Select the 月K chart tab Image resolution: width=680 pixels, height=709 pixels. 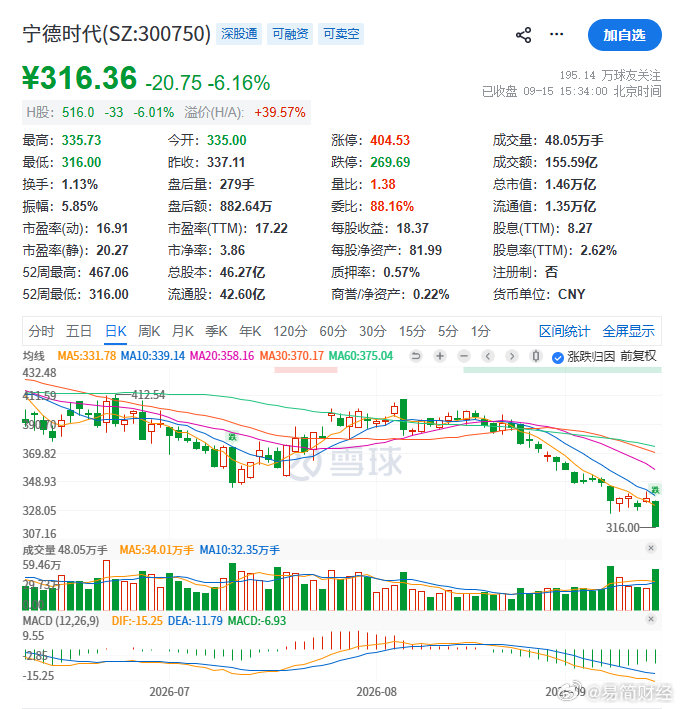tap(183, 331)
